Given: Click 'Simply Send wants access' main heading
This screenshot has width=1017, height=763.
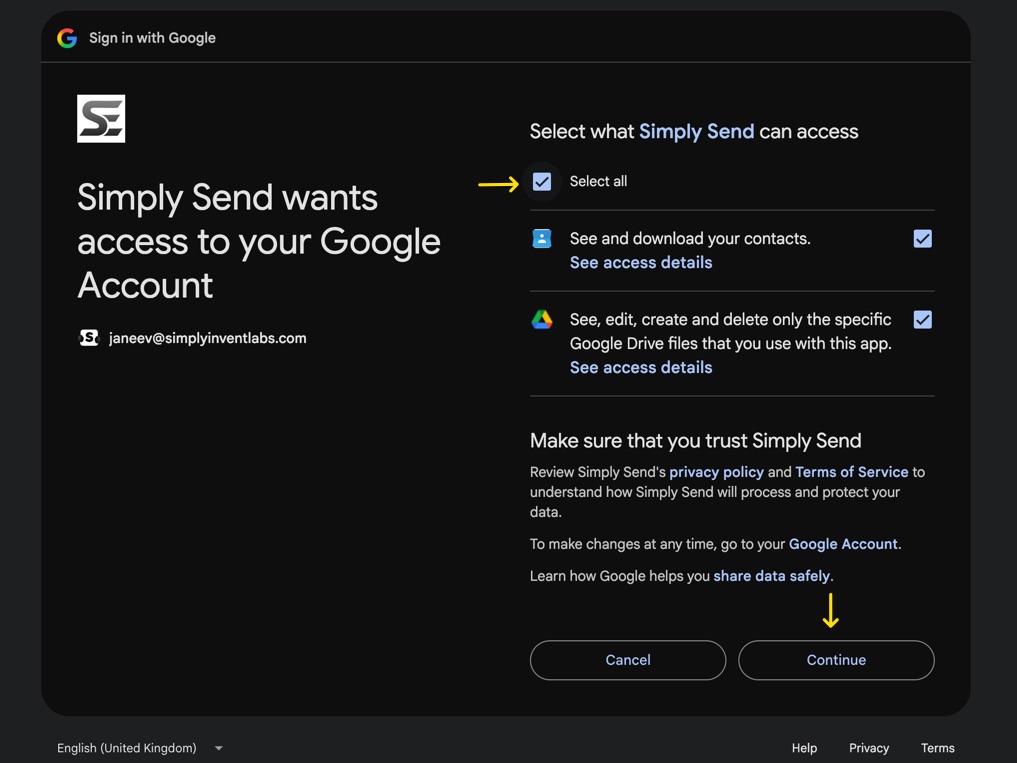Looking at the screenshot, I should click(259, 241).
